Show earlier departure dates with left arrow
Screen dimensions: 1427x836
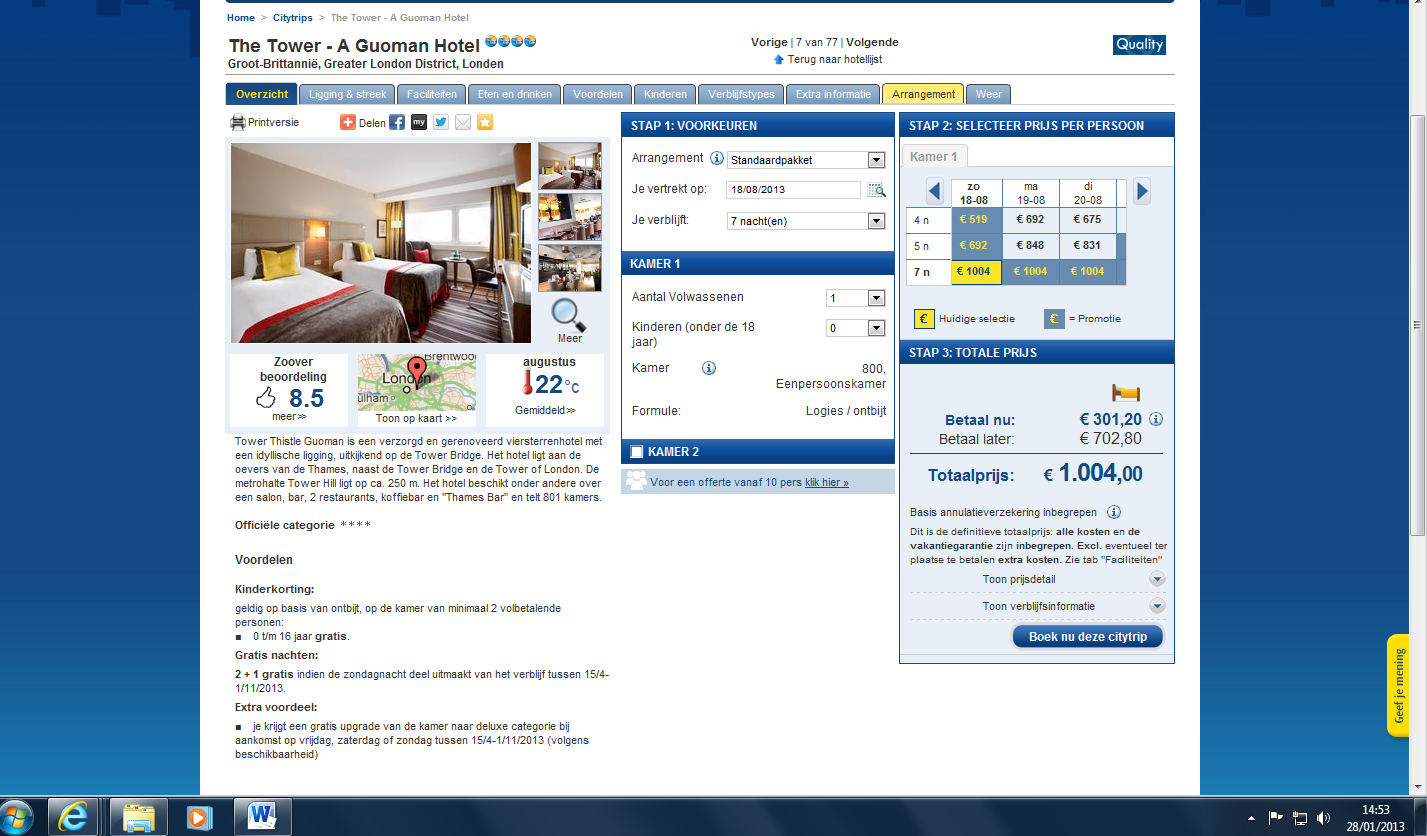coord(935,191)
